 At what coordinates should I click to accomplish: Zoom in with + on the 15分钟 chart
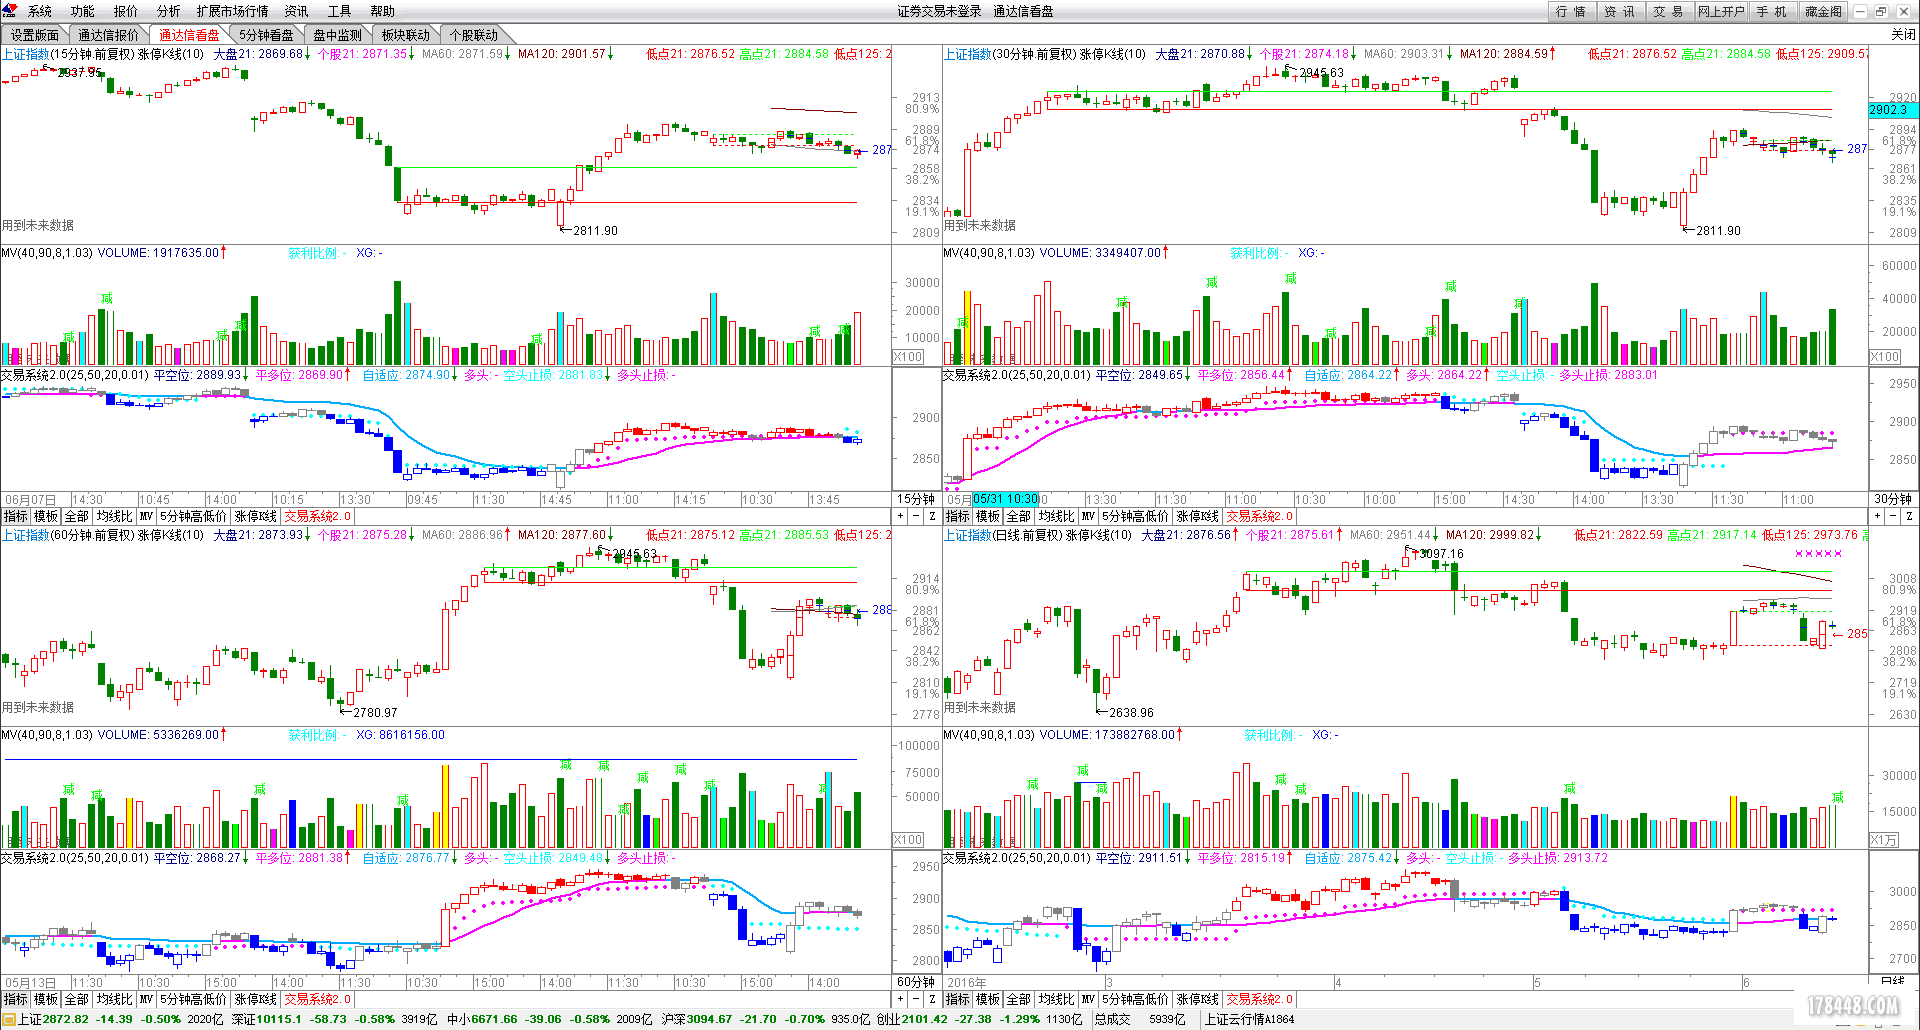click(900, 516)
